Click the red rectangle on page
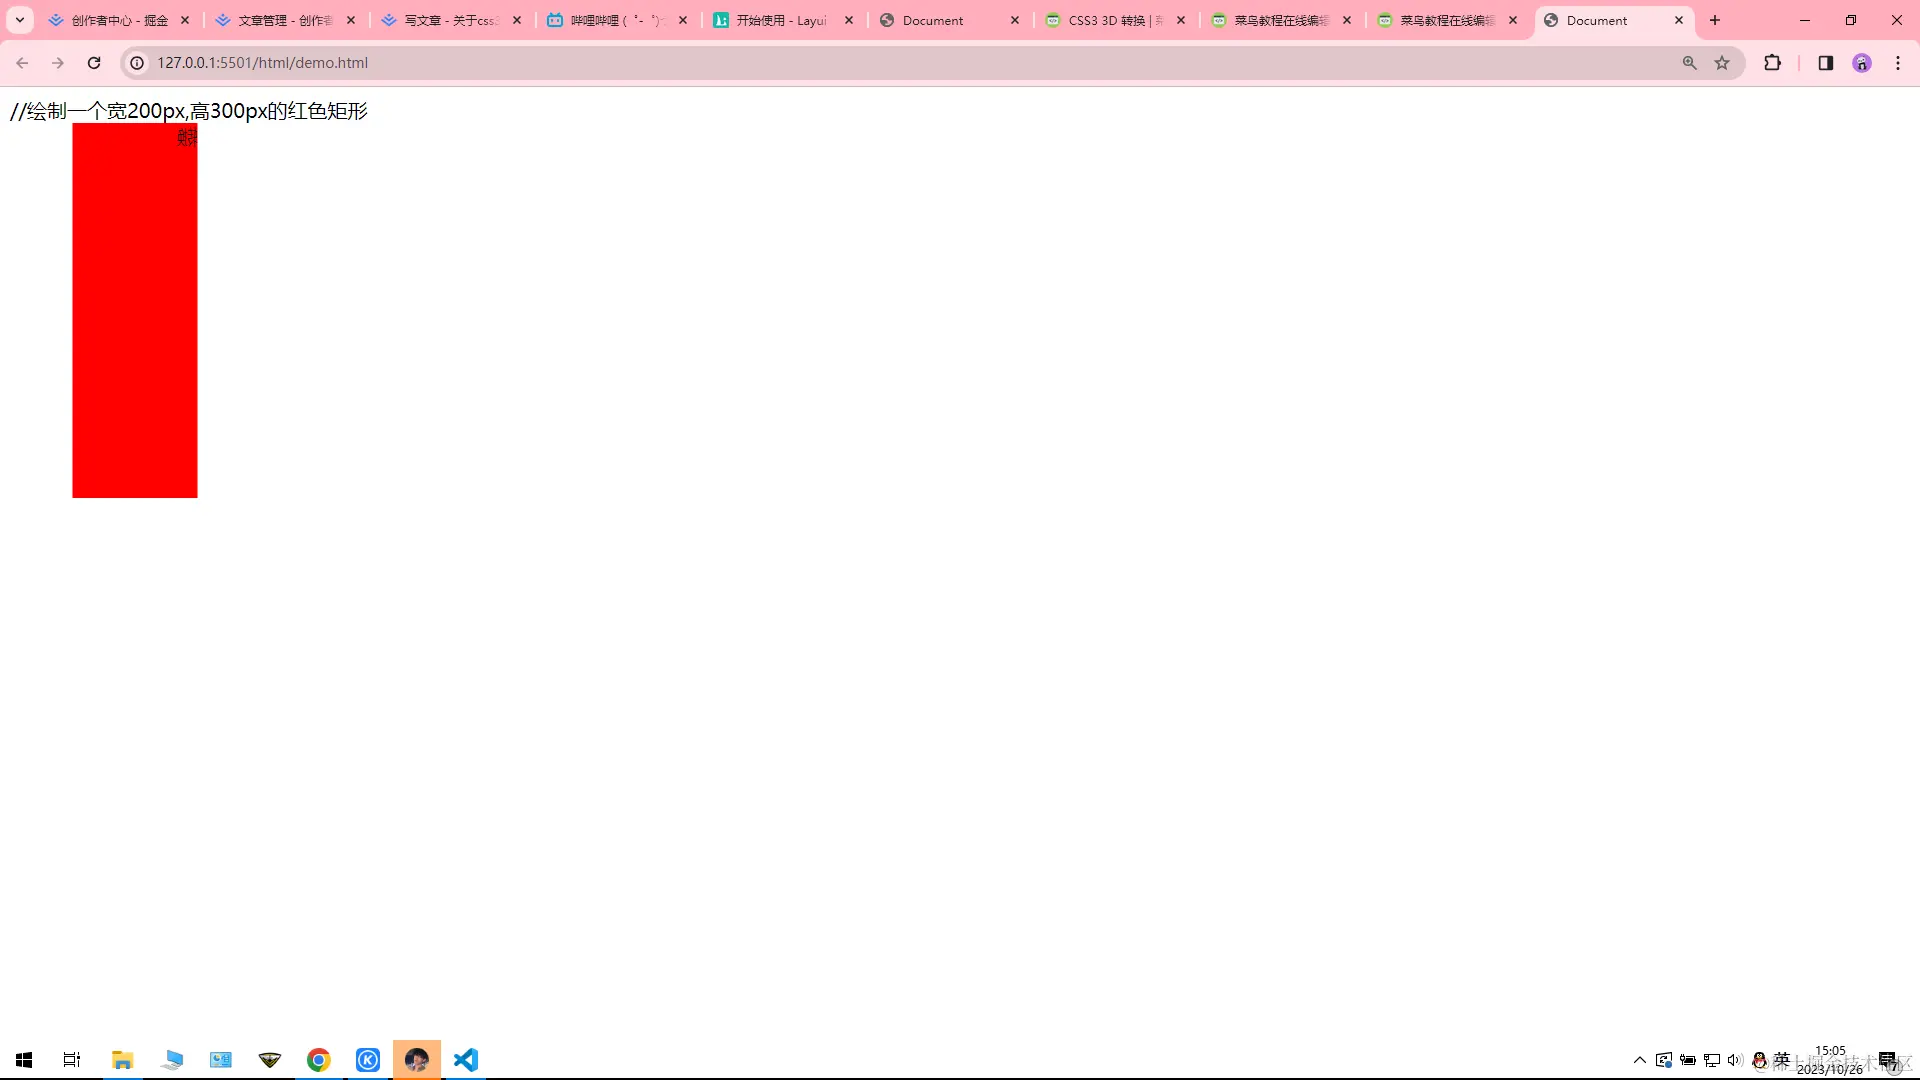 134,310
